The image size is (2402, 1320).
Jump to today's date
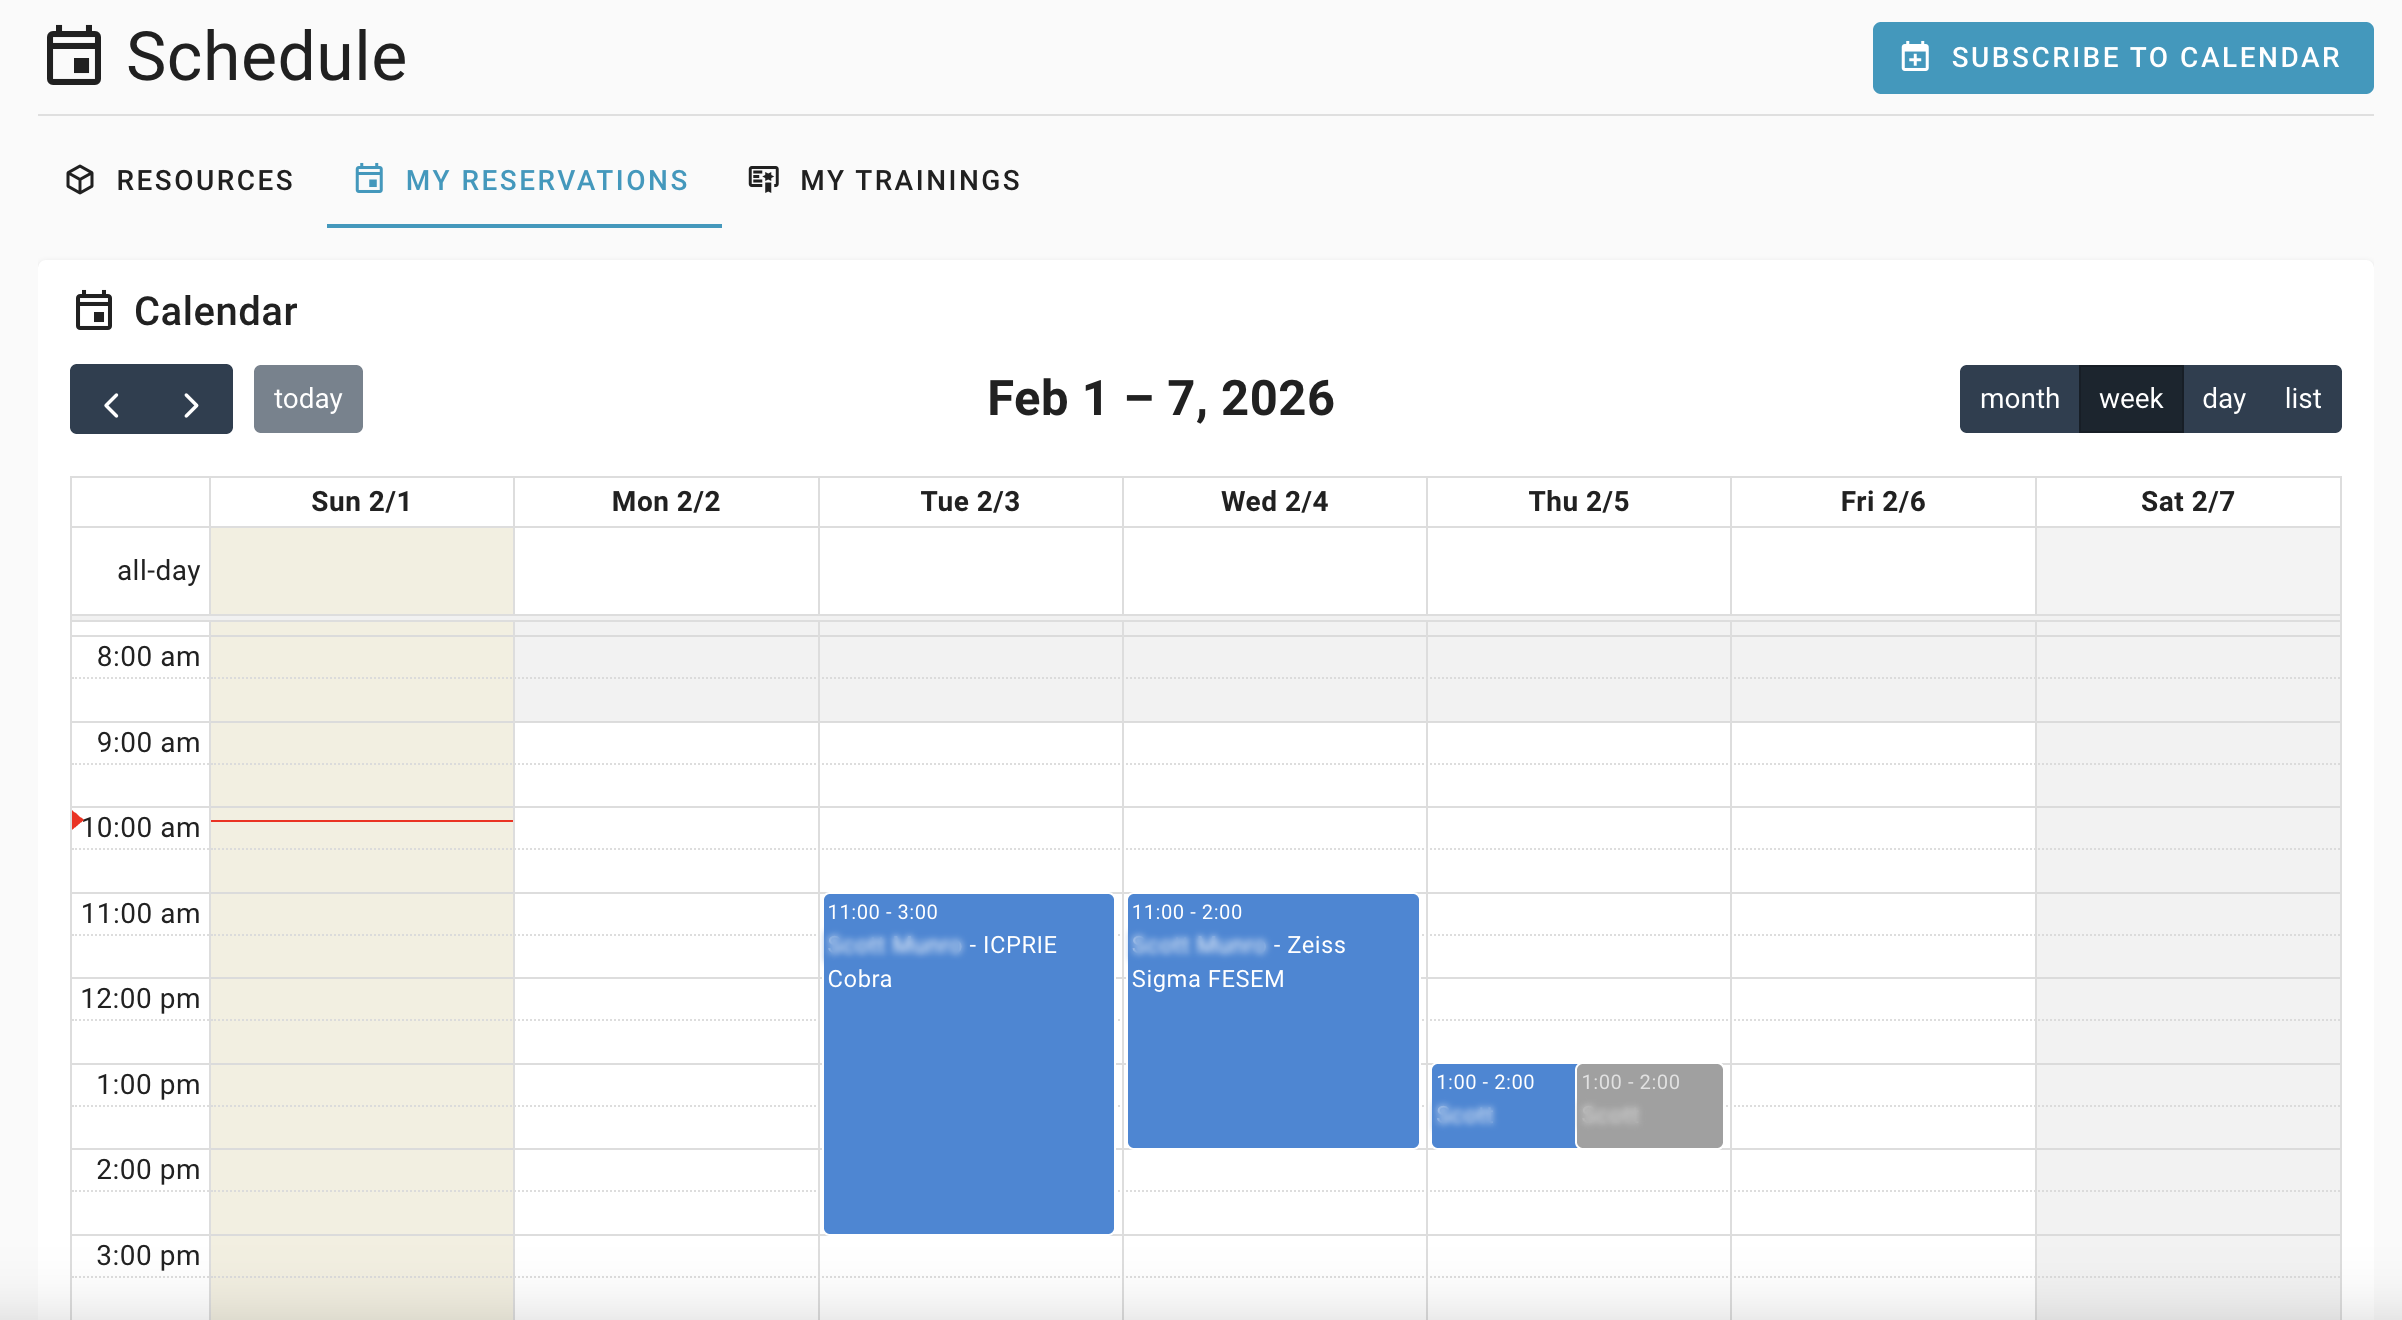click(307, 398)
